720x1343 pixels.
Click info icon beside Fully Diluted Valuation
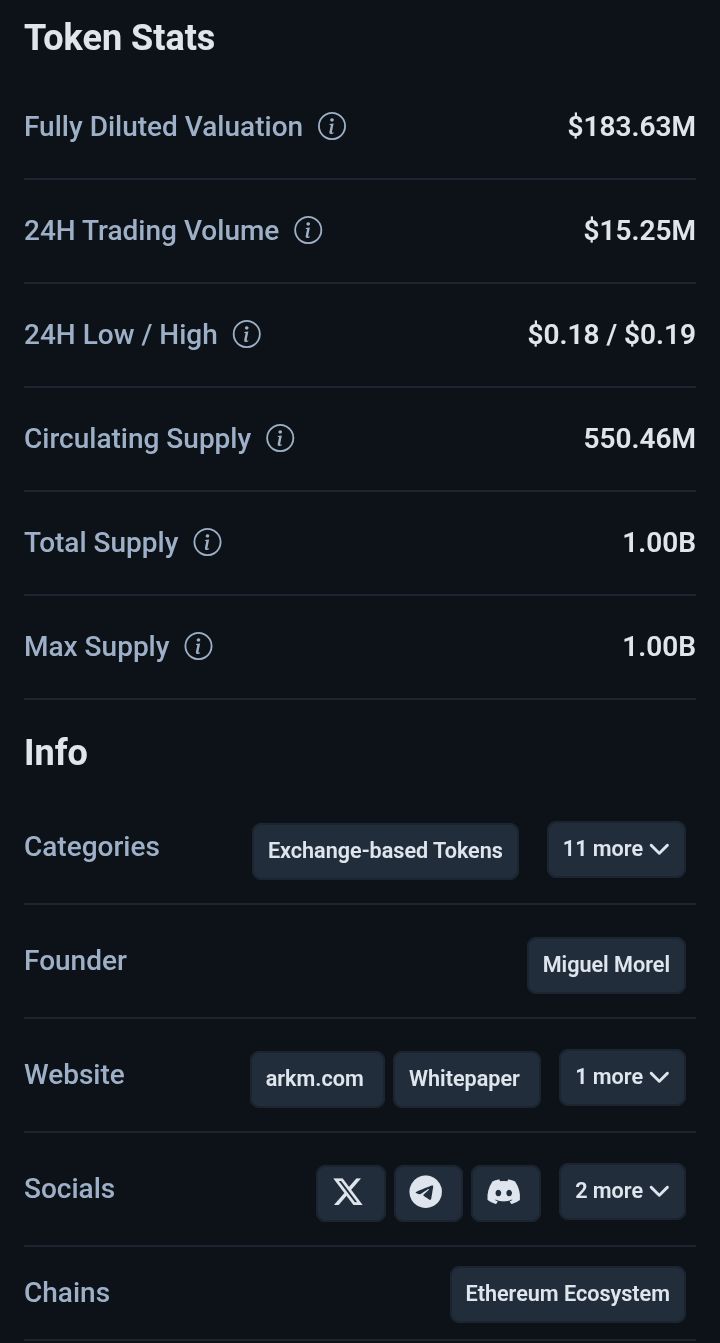[x=332, y=127]
